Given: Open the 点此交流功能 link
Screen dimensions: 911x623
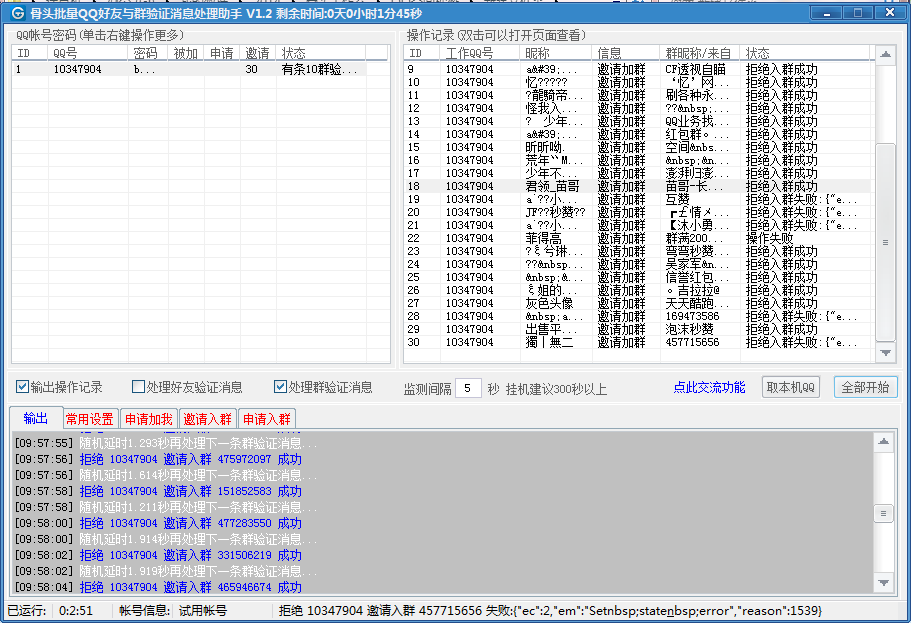Looking at the screenshot, I should [709, 387].
